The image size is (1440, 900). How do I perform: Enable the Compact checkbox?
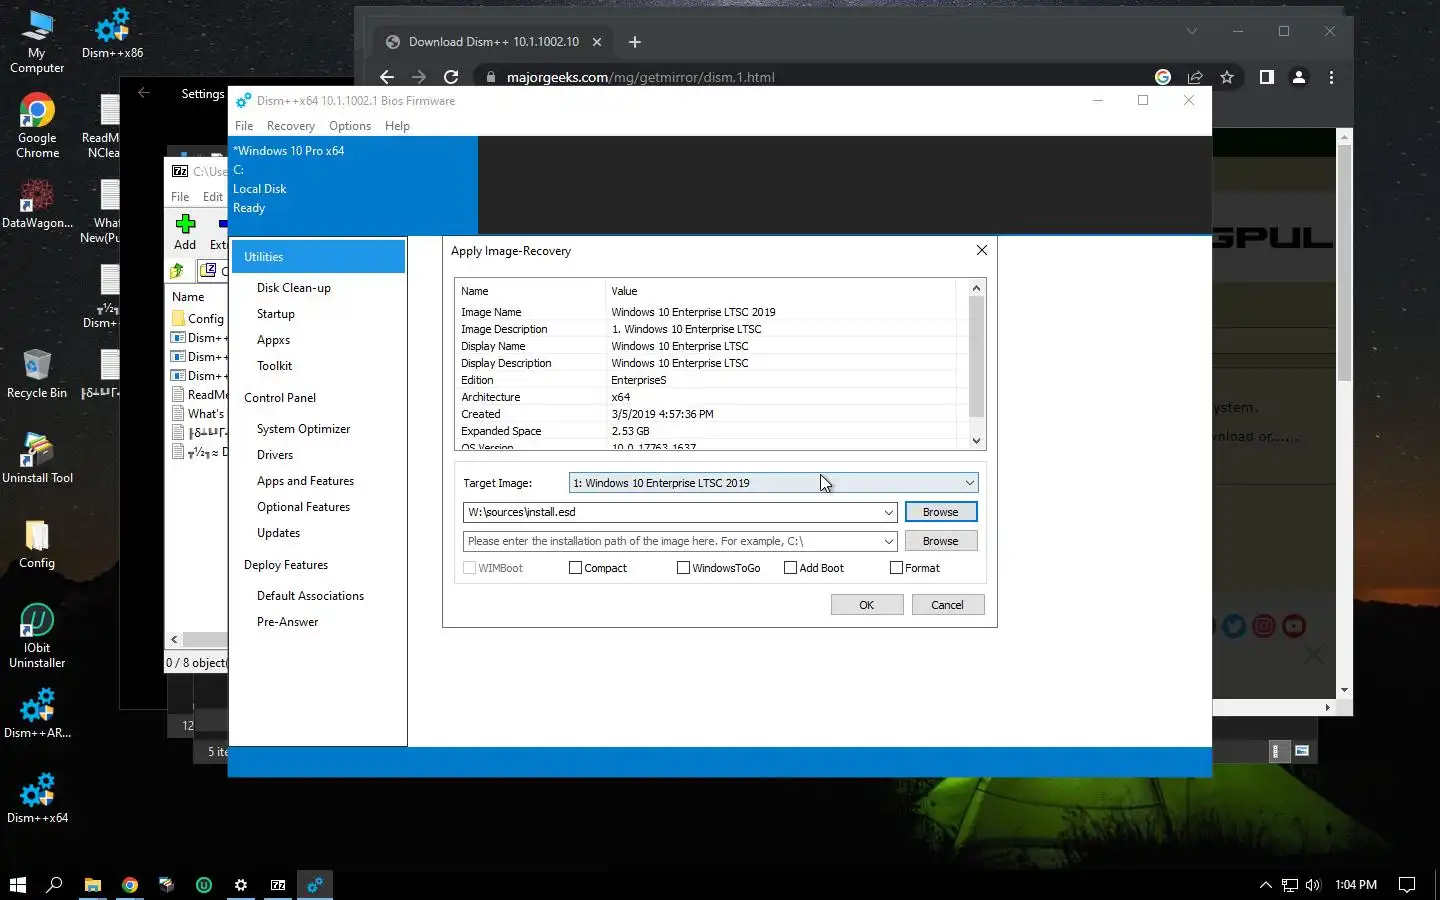click(575, 568)
